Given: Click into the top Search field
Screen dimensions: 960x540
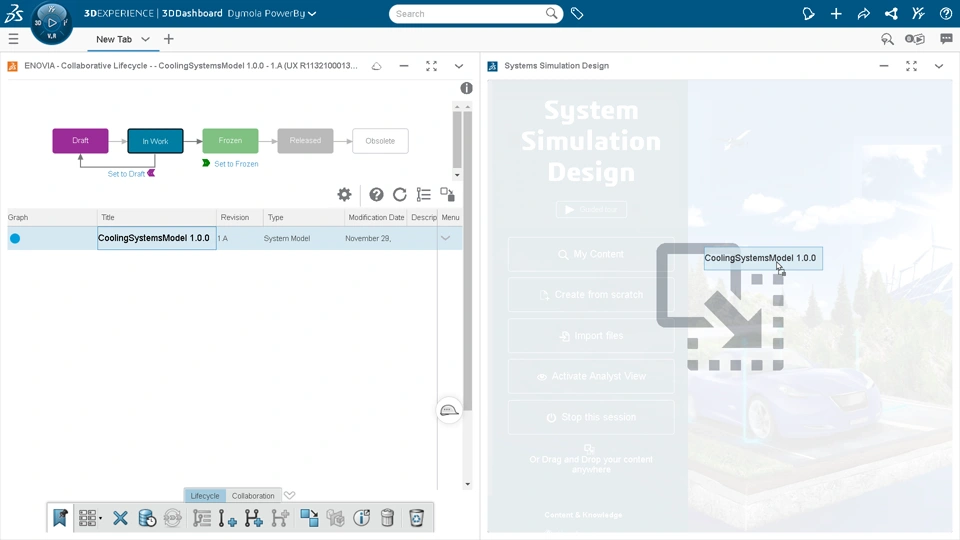Looking at the screenshot, I should point(468,13).
